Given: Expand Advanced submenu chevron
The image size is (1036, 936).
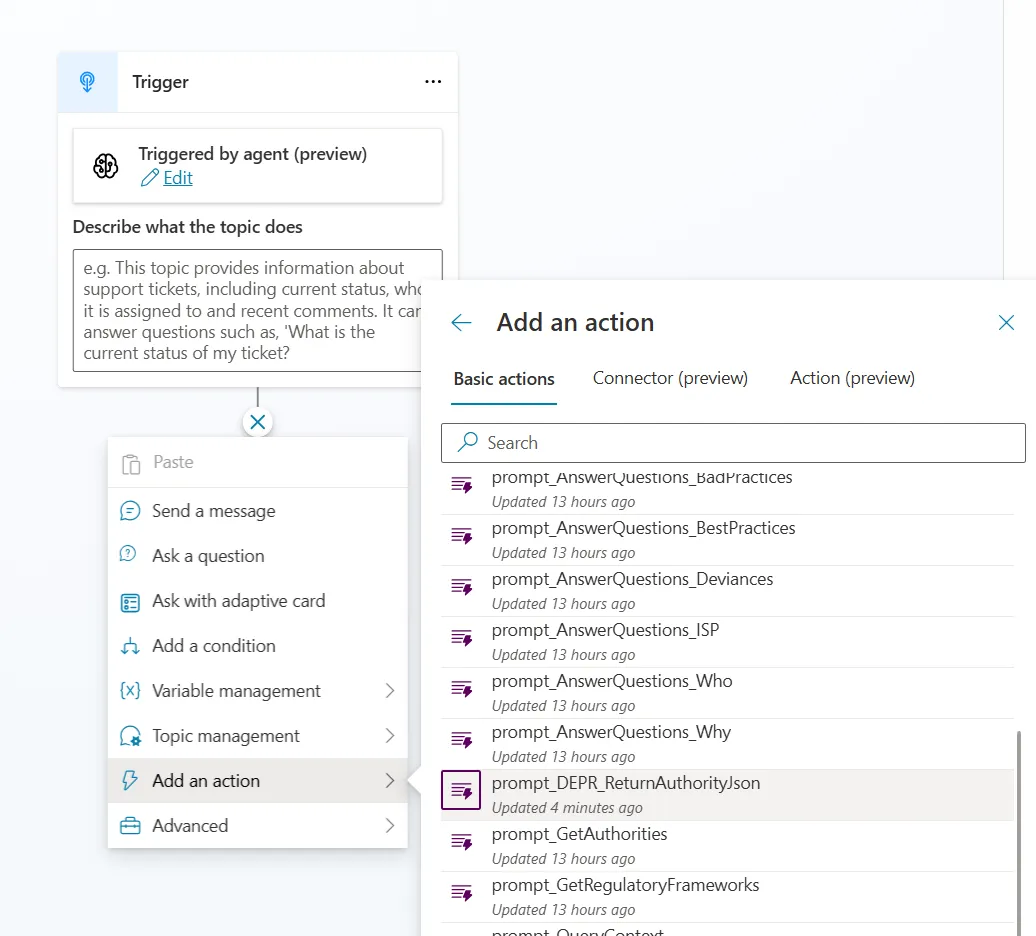Looking at the screenshot, I should pos(390,826).
